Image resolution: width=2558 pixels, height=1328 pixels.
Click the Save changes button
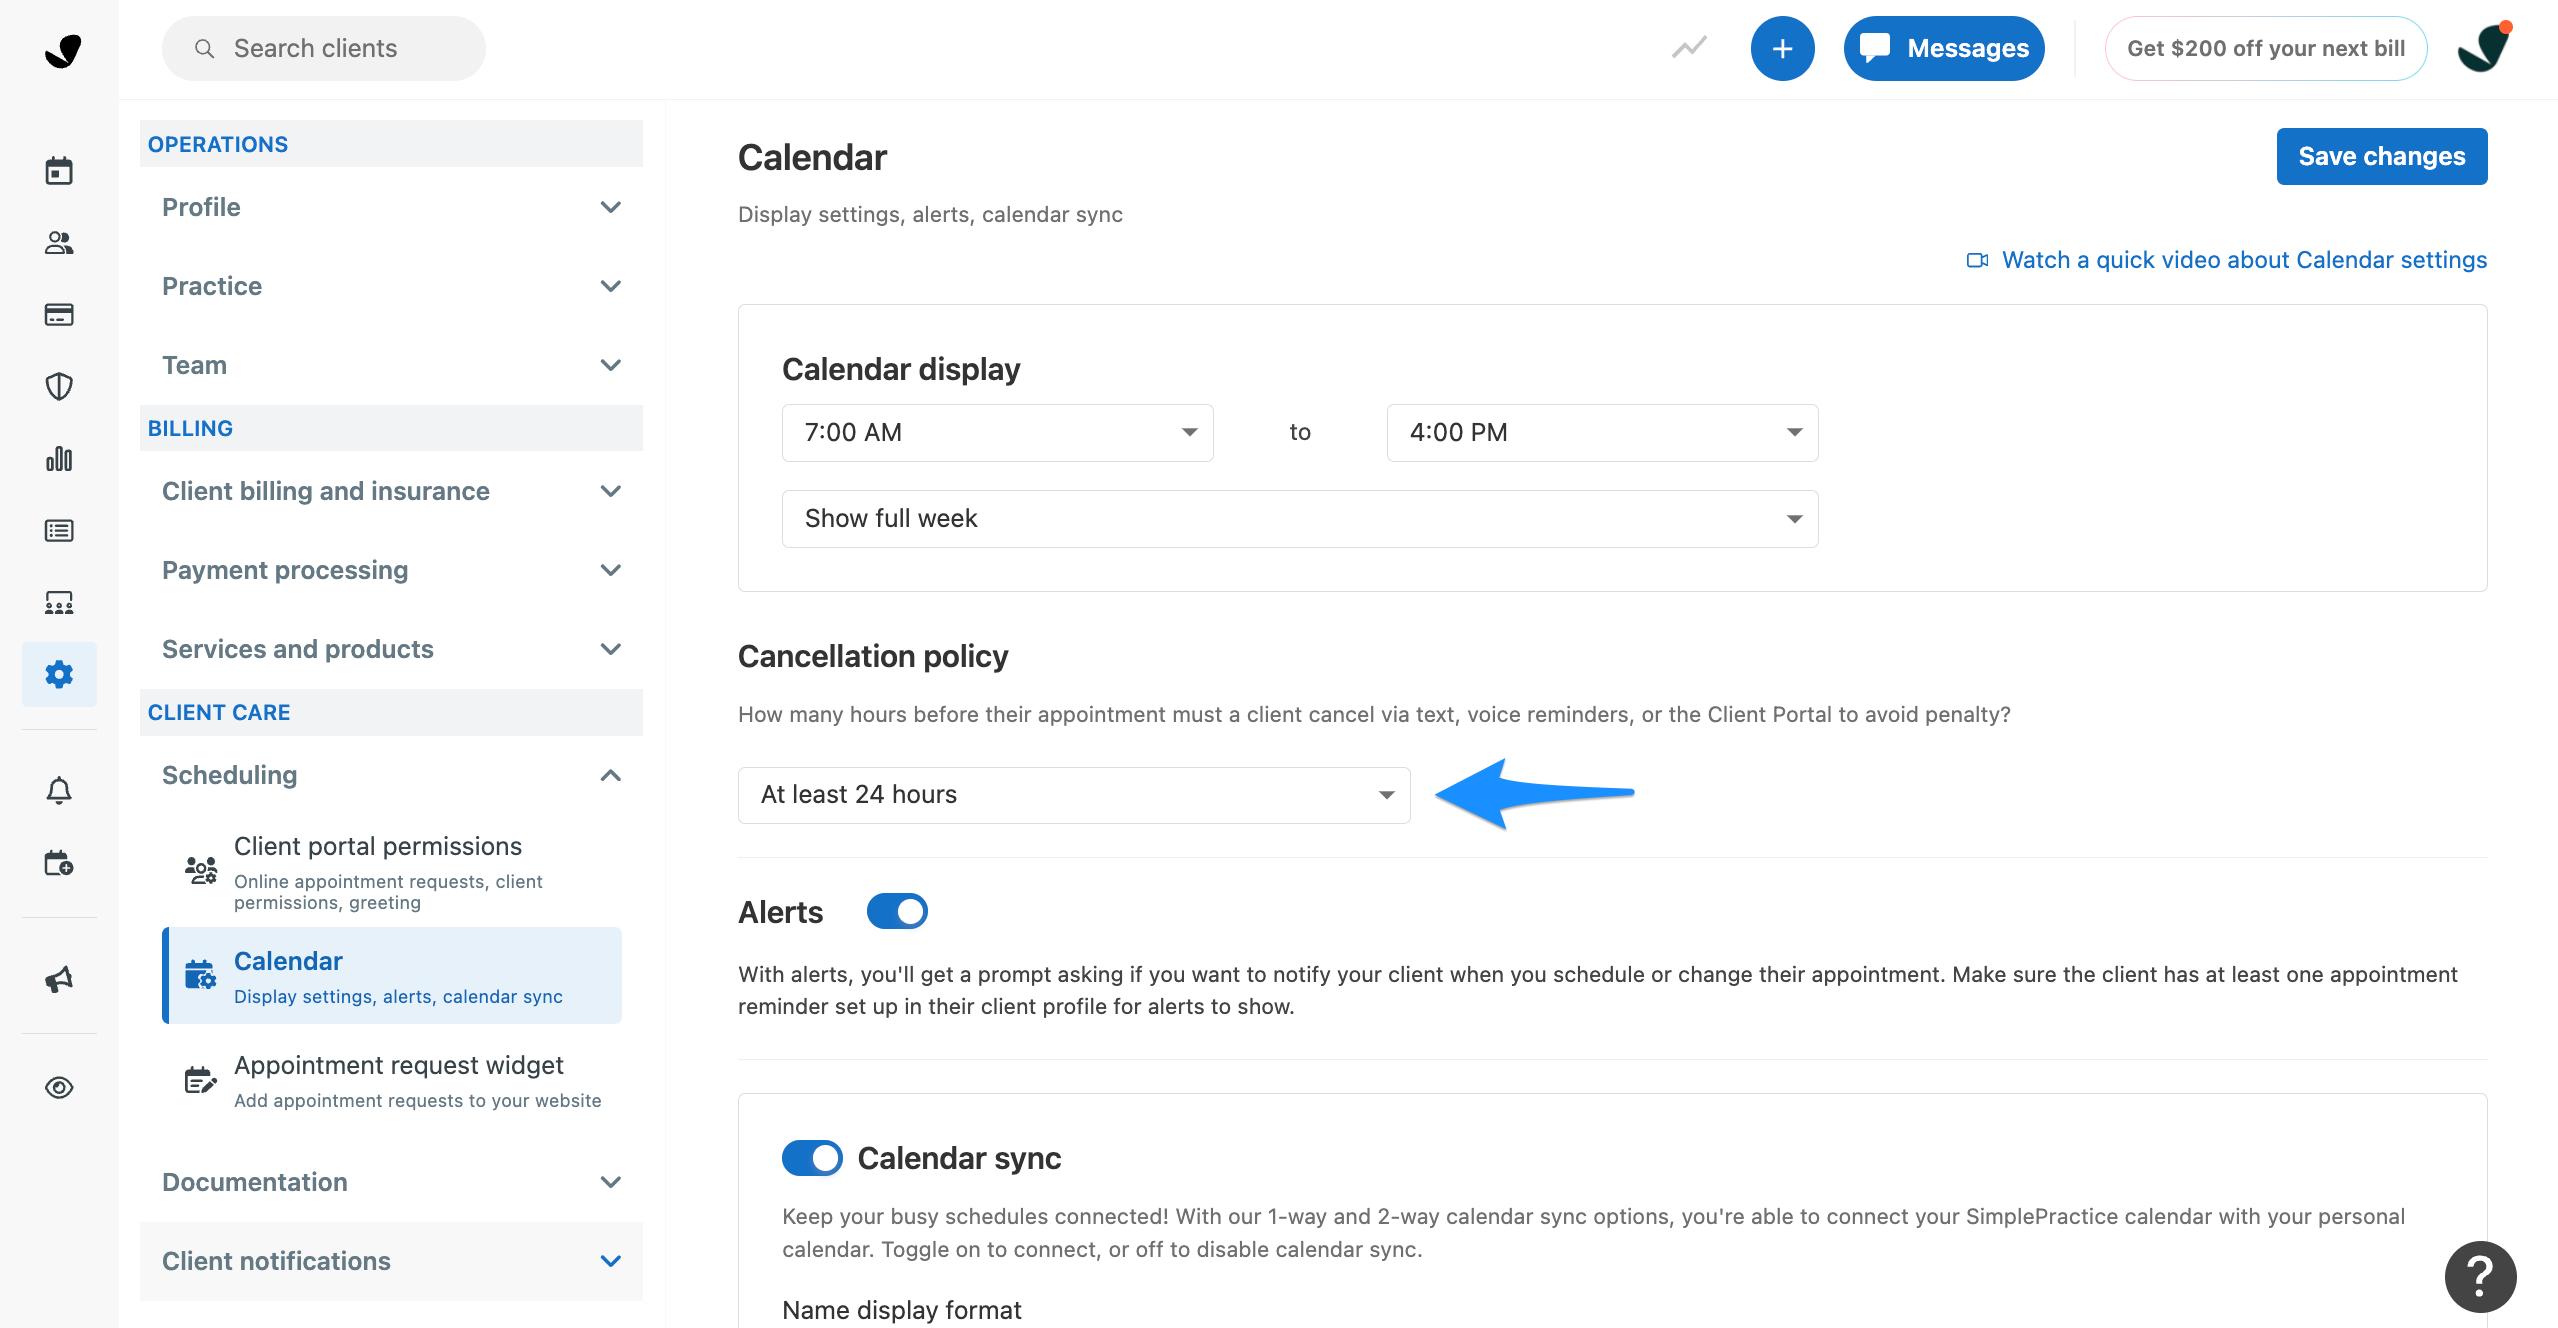tap(2382, 156)
